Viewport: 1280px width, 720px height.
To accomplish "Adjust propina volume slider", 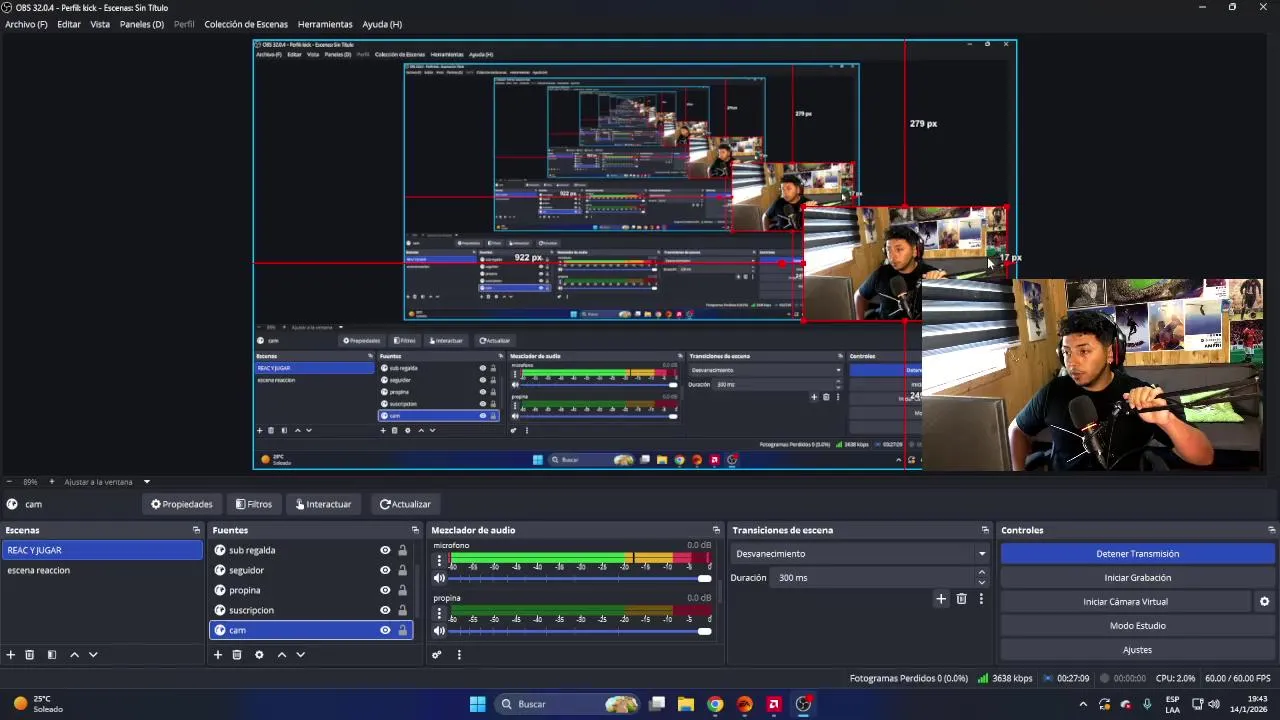I will tap(580, 631).
